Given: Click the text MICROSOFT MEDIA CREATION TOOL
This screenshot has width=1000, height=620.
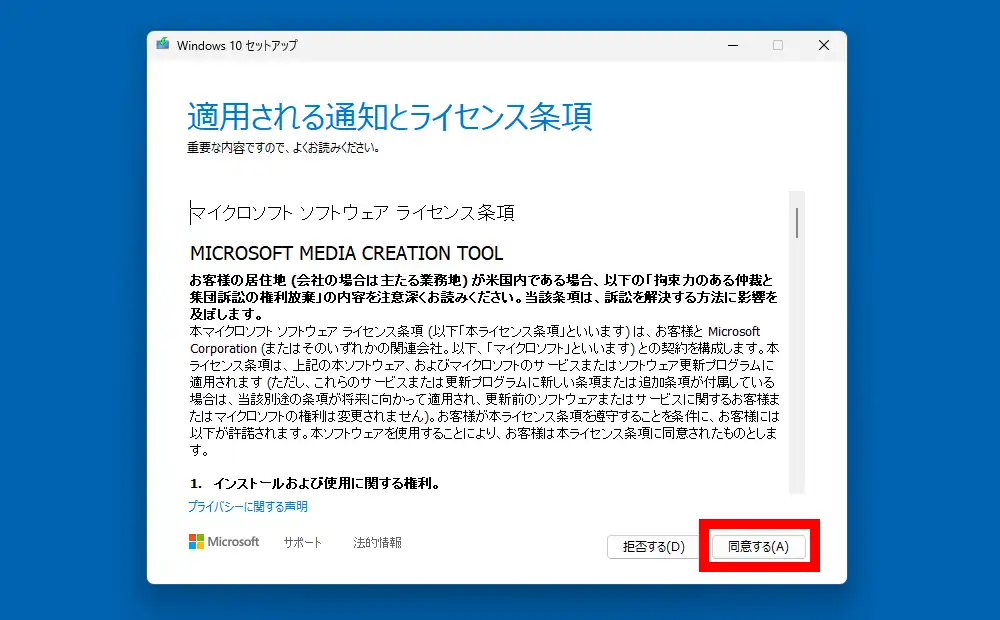Looking at the screenshot, I should (x=346, y=253).
